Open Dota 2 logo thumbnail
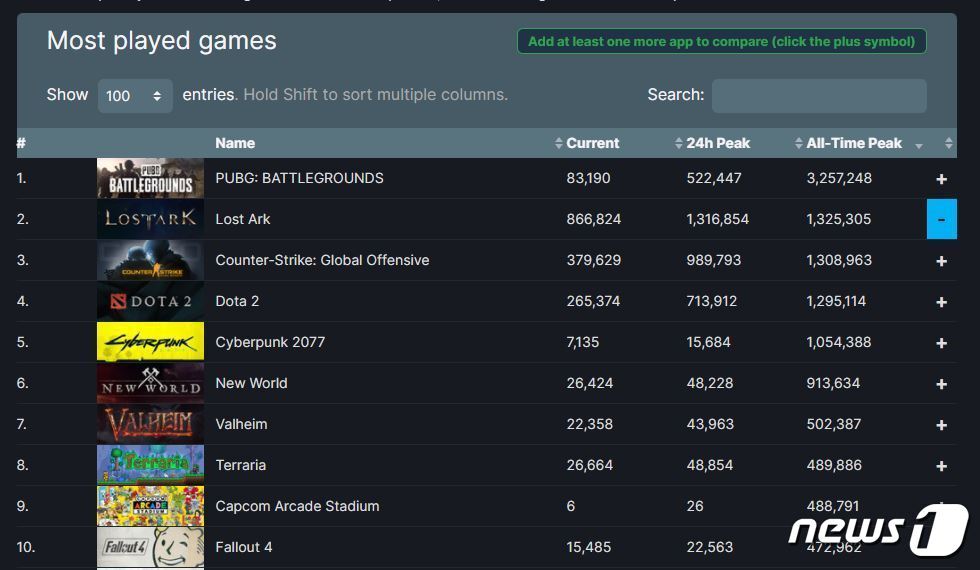Screen dimensions: 980x570 pyautogui.click(x=150, y=301)
